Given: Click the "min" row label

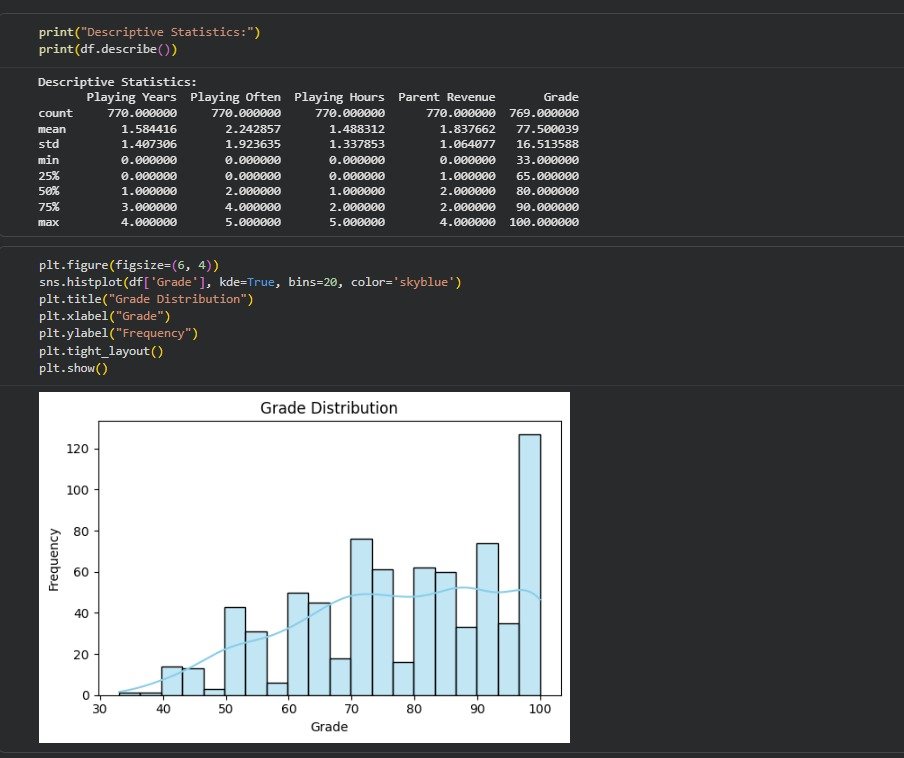Looking at the screenshot, I should 48,160.
